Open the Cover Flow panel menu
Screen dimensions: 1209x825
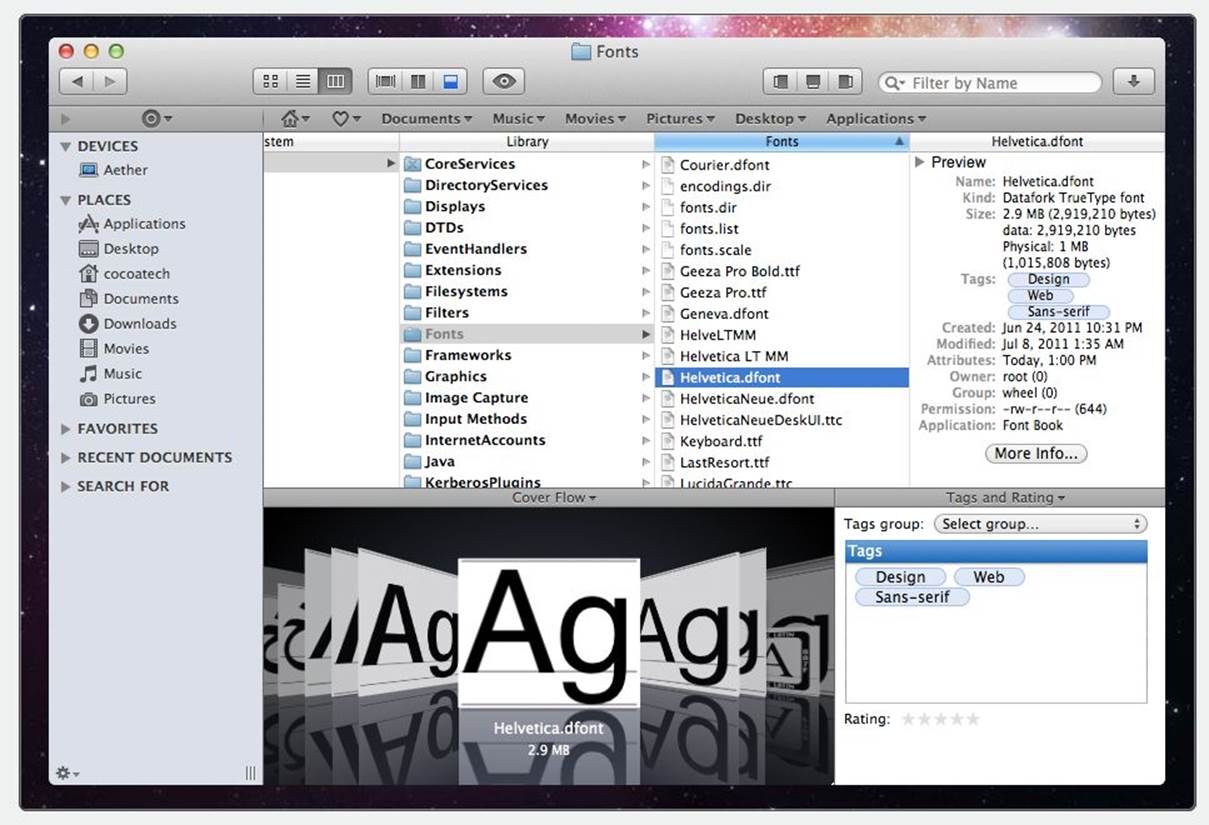(554, 498)
